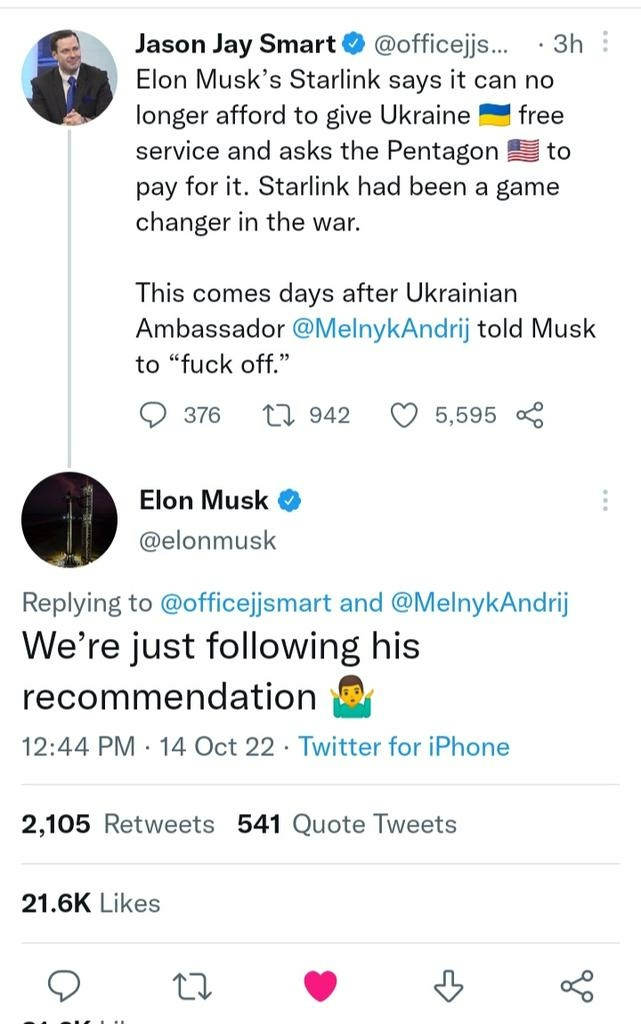Reply to Elon Musk's tweet

pos(64,986)
